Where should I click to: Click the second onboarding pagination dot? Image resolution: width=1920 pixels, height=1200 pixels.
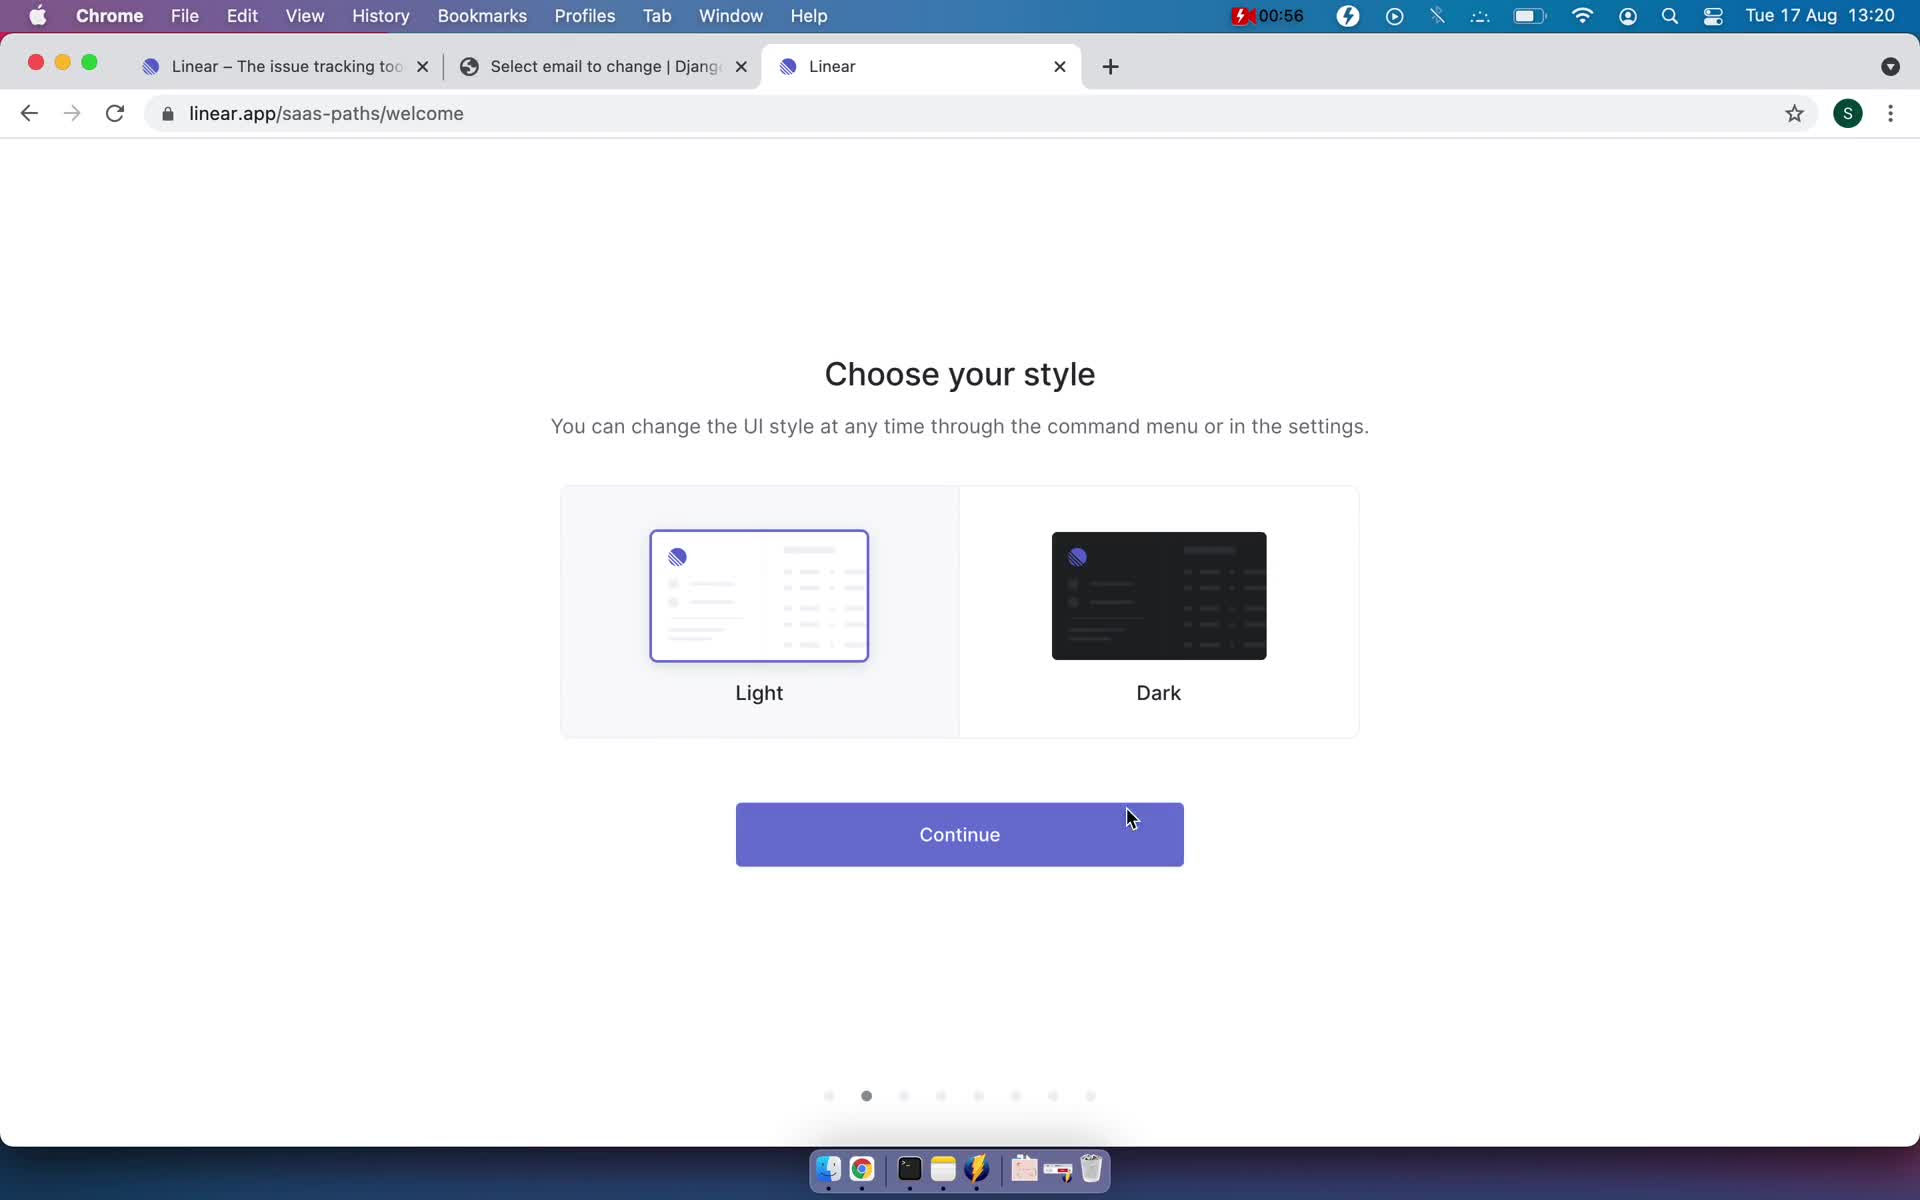[x=867, y=1096]
